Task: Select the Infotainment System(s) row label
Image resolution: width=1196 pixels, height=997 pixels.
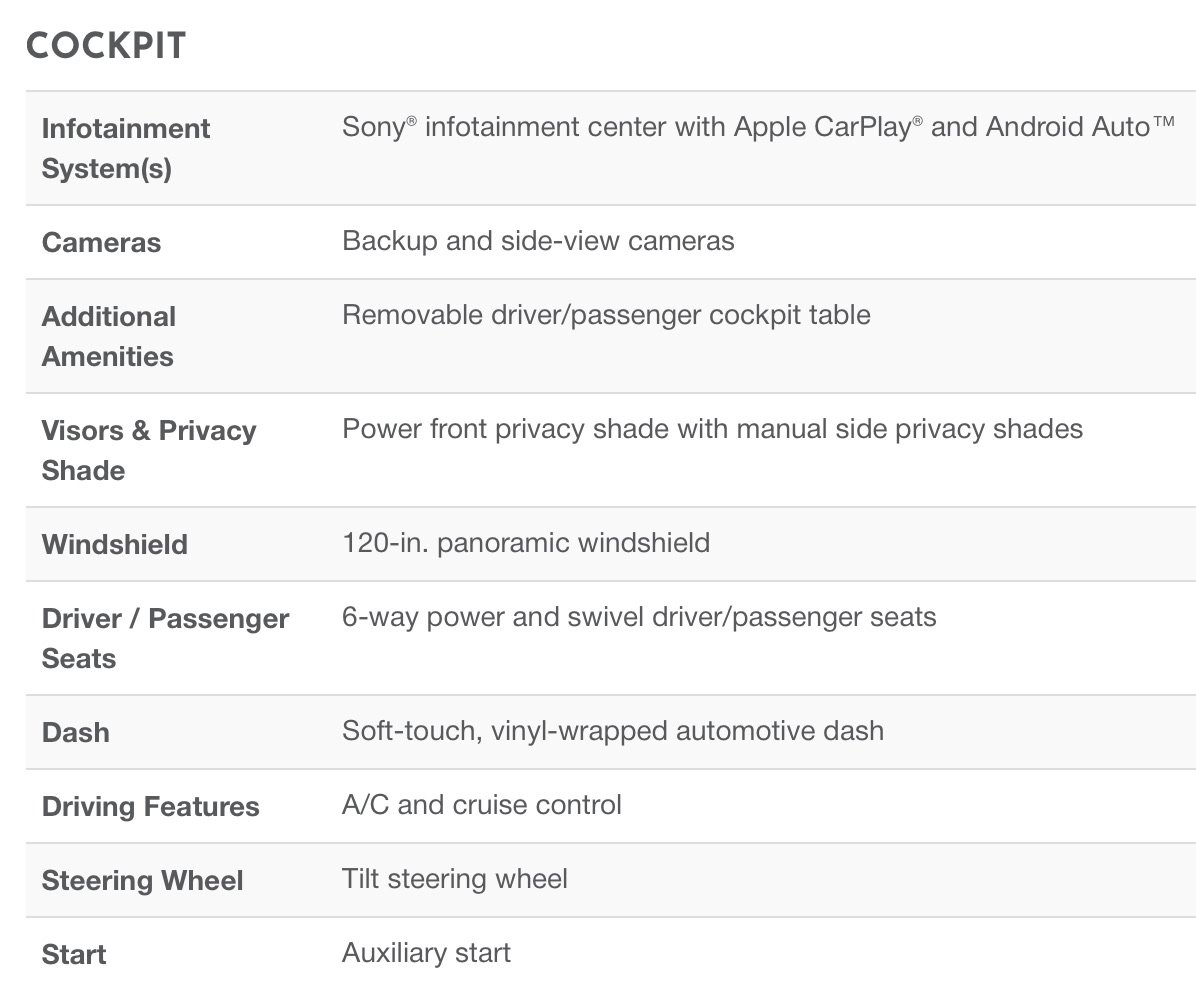Action: click(126, 148)
